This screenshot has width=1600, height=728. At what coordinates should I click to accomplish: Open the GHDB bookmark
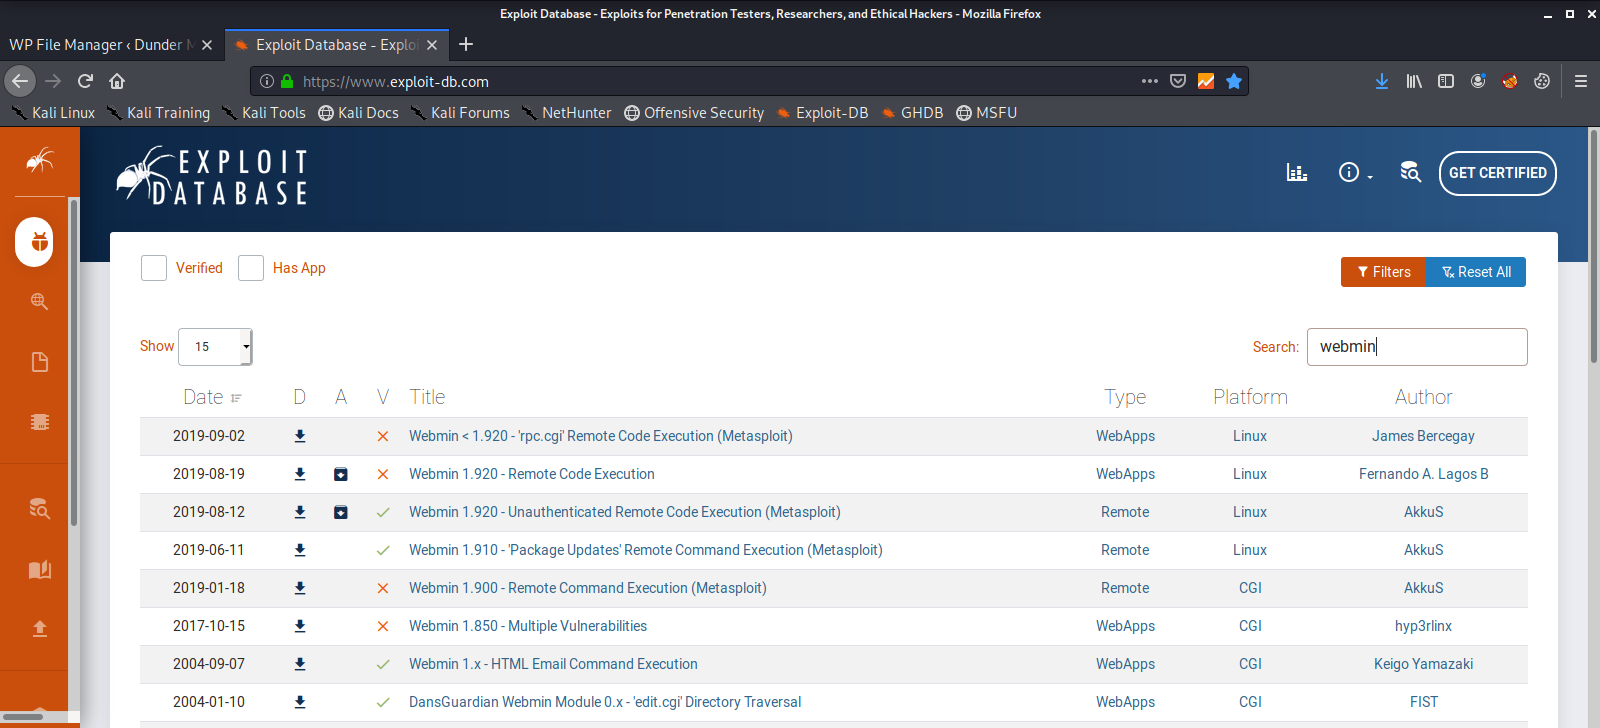pyautogui.click(x=913, y=113)
